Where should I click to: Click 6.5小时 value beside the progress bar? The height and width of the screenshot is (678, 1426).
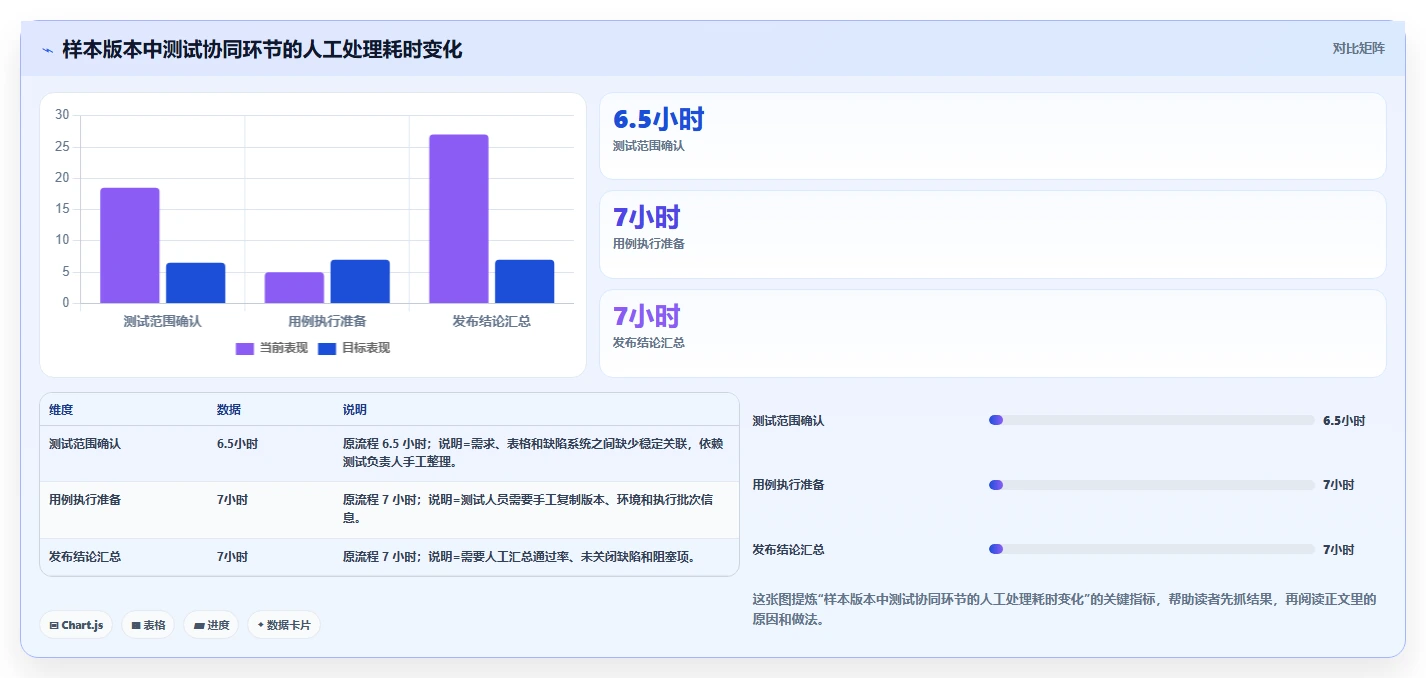(1344, 421)
